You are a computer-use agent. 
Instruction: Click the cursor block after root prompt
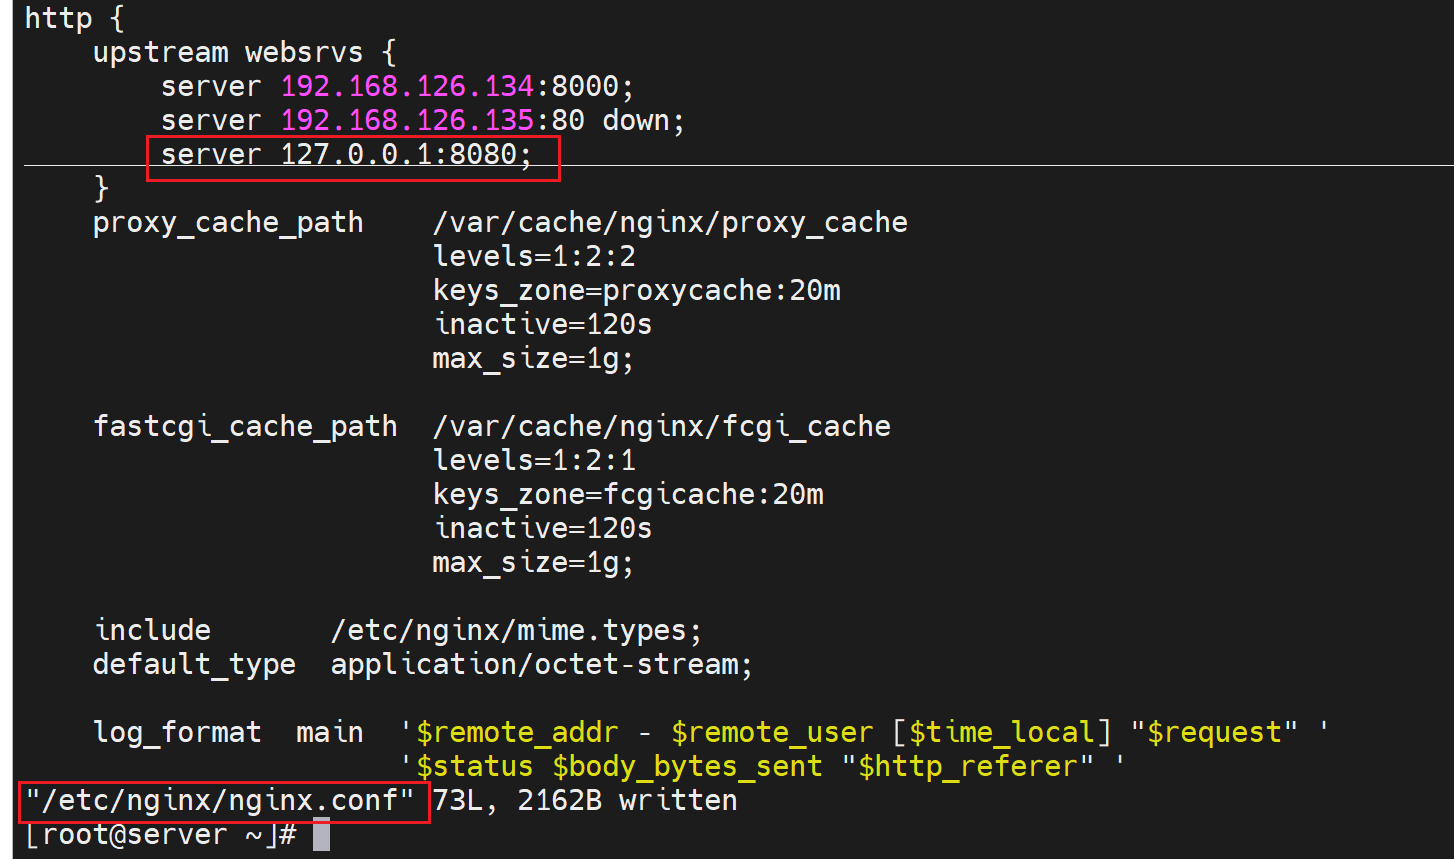pyautogui.click(x=321, y=835)
